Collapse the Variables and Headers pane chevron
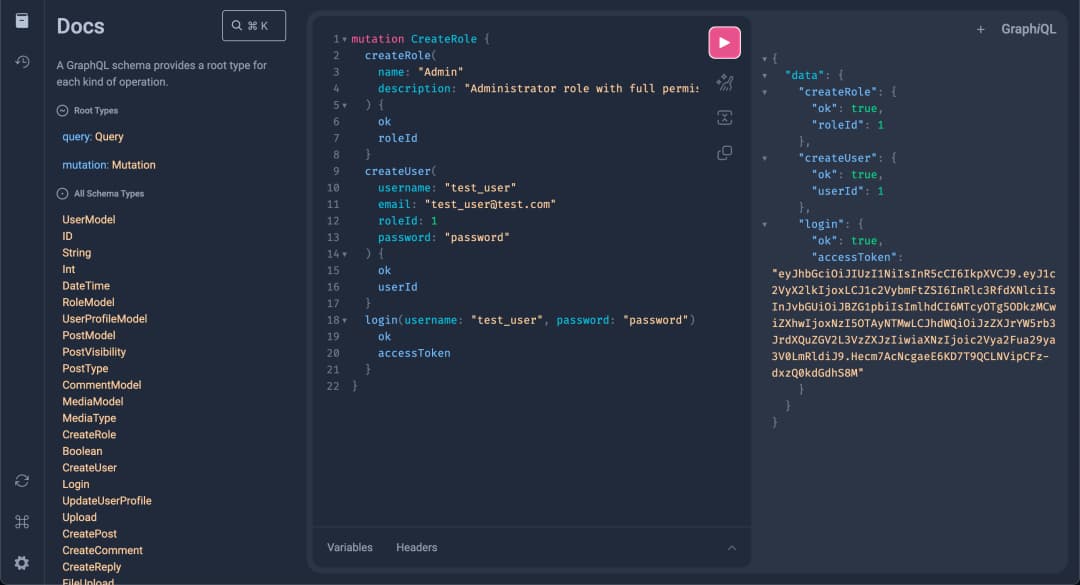This screenshot has height=585, width=1080. (x=731, y=547)
